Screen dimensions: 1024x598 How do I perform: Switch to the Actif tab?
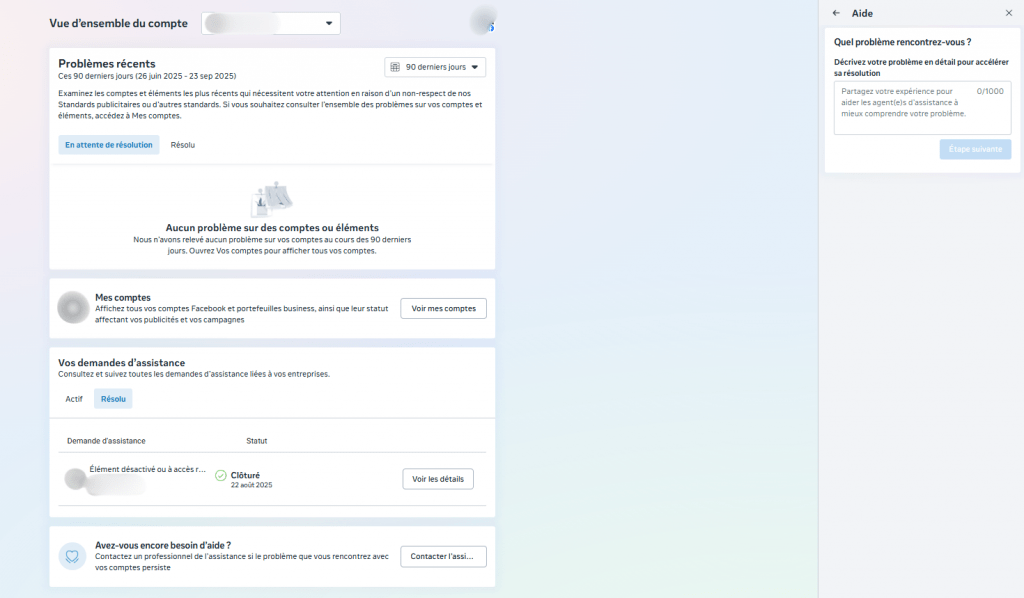[x=74, y=398]
